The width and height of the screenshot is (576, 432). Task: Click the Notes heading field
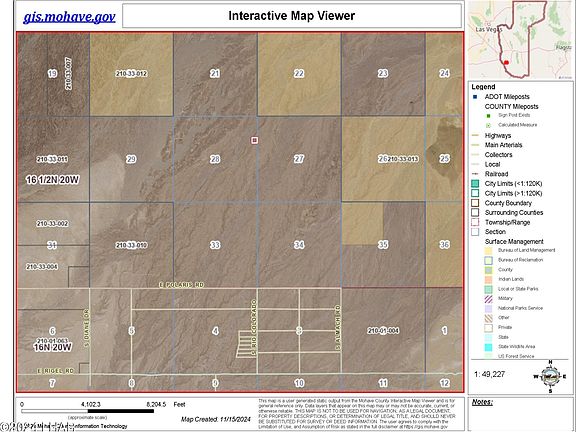point(482,402)
